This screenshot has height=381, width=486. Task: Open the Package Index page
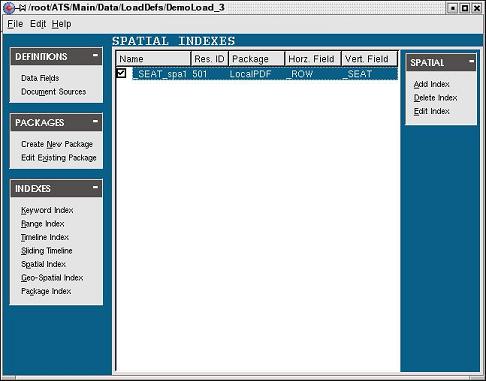46,291
